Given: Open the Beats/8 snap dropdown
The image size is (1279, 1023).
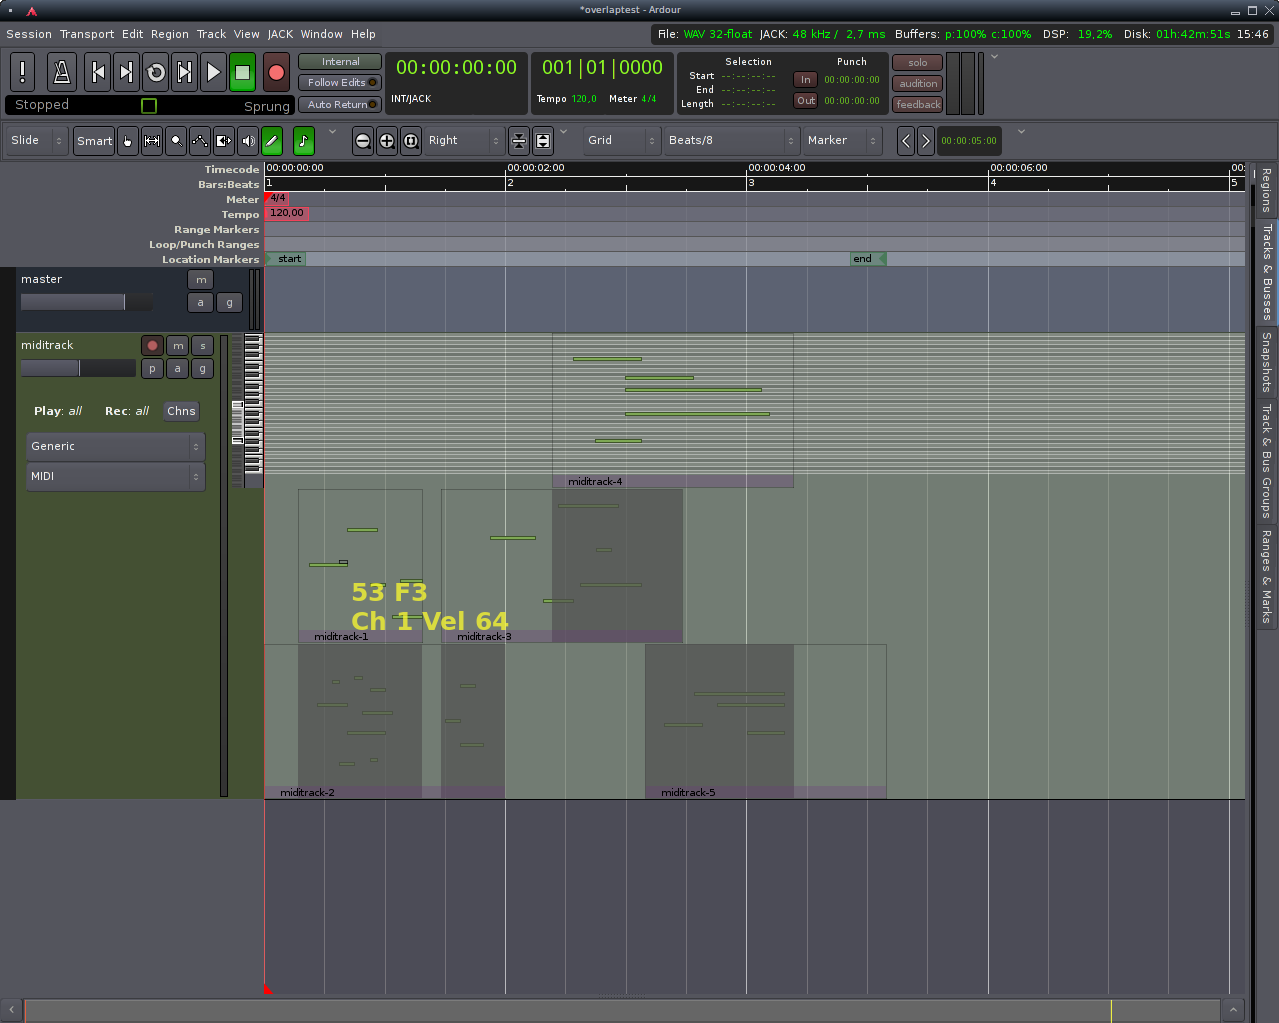Looking at the screenshot, I should (x=731, y=141).
